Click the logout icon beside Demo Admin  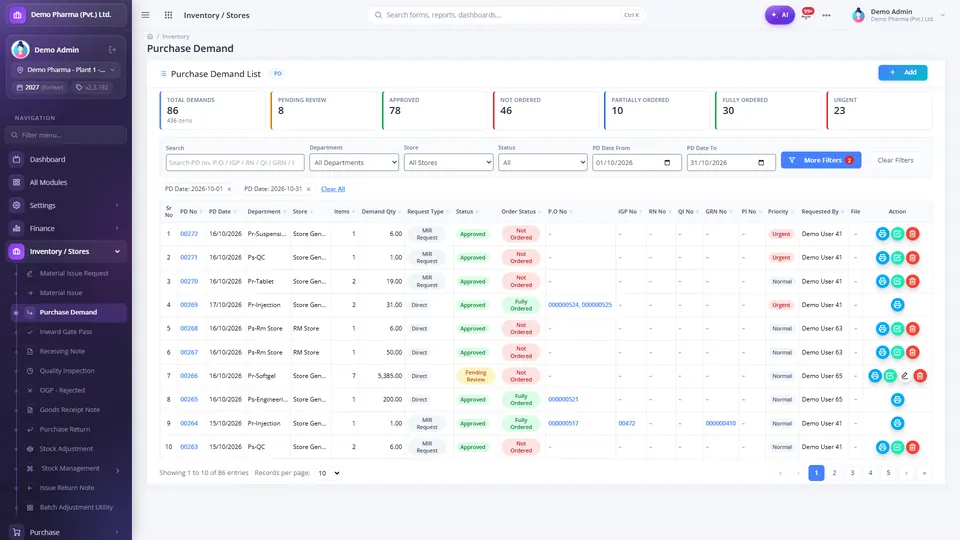(x=112, y=50)
